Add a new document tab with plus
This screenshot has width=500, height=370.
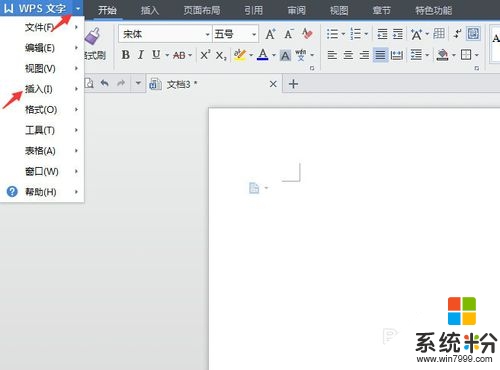293,84
